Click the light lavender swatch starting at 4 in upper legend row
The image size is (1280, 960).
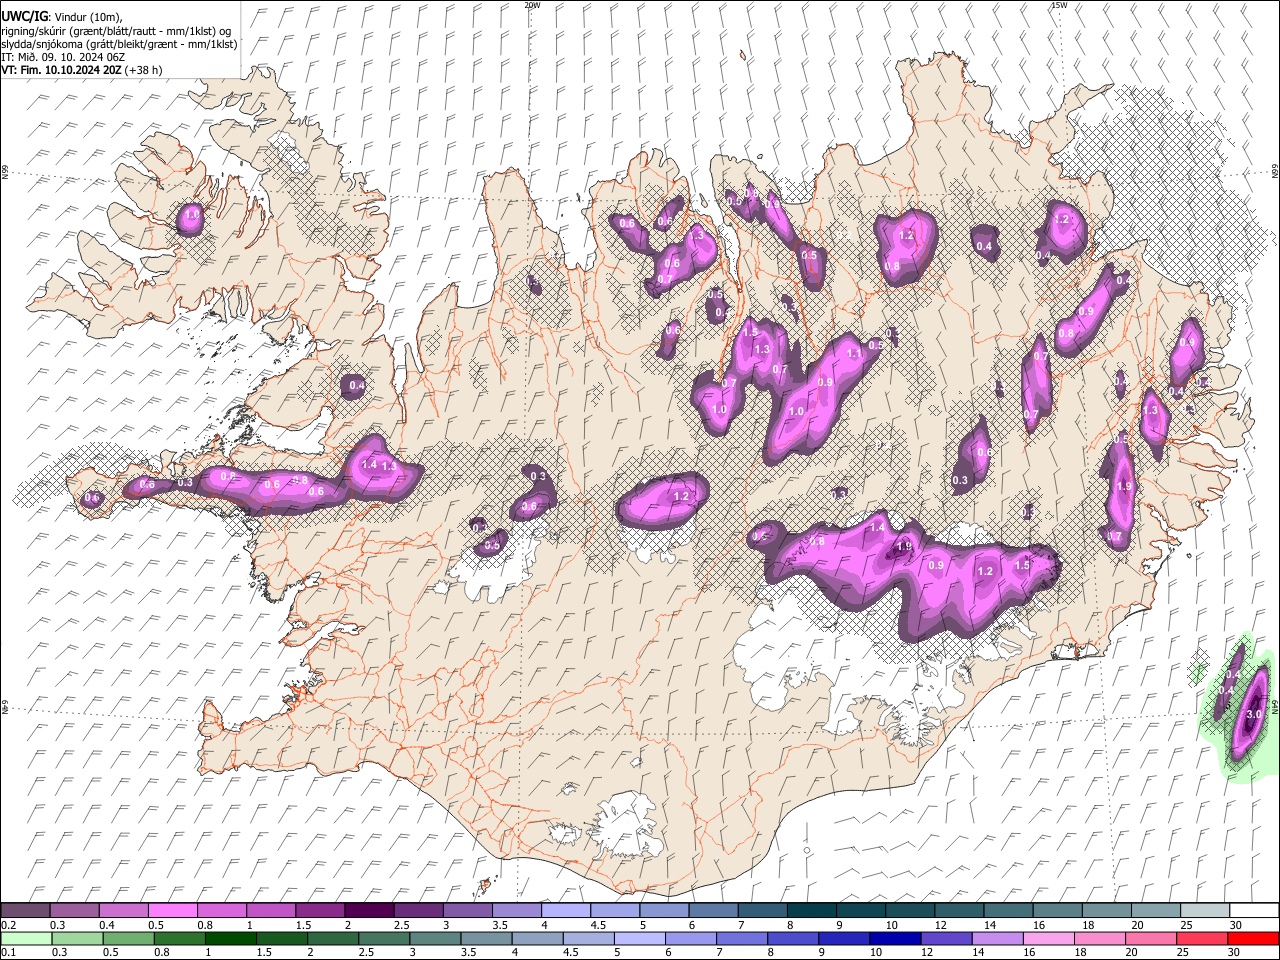point(565,911)
